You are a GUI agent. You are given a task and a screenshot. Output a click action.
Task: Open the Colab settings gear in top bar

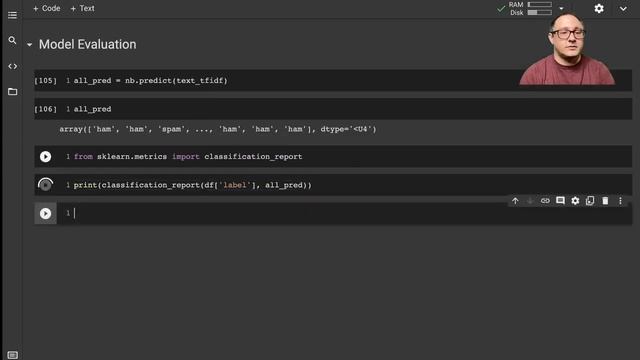tap(599, 9)
